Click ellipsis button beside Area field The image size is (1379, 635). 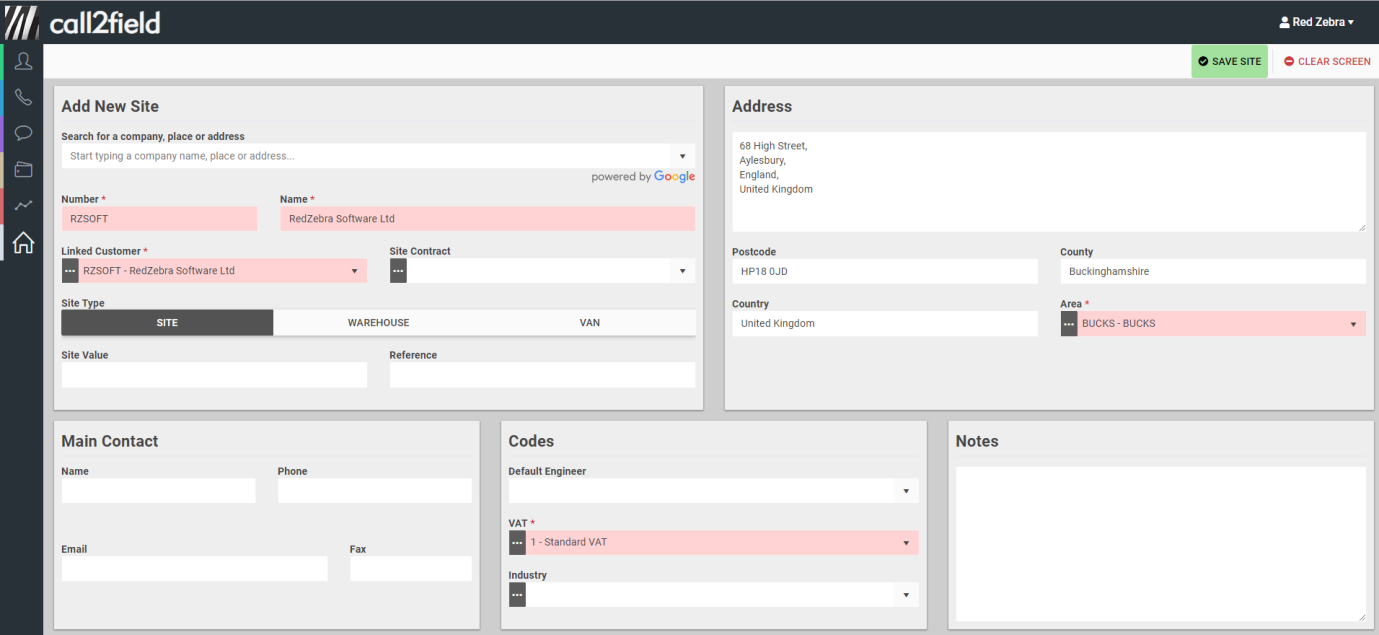(x=1069, y=324)
